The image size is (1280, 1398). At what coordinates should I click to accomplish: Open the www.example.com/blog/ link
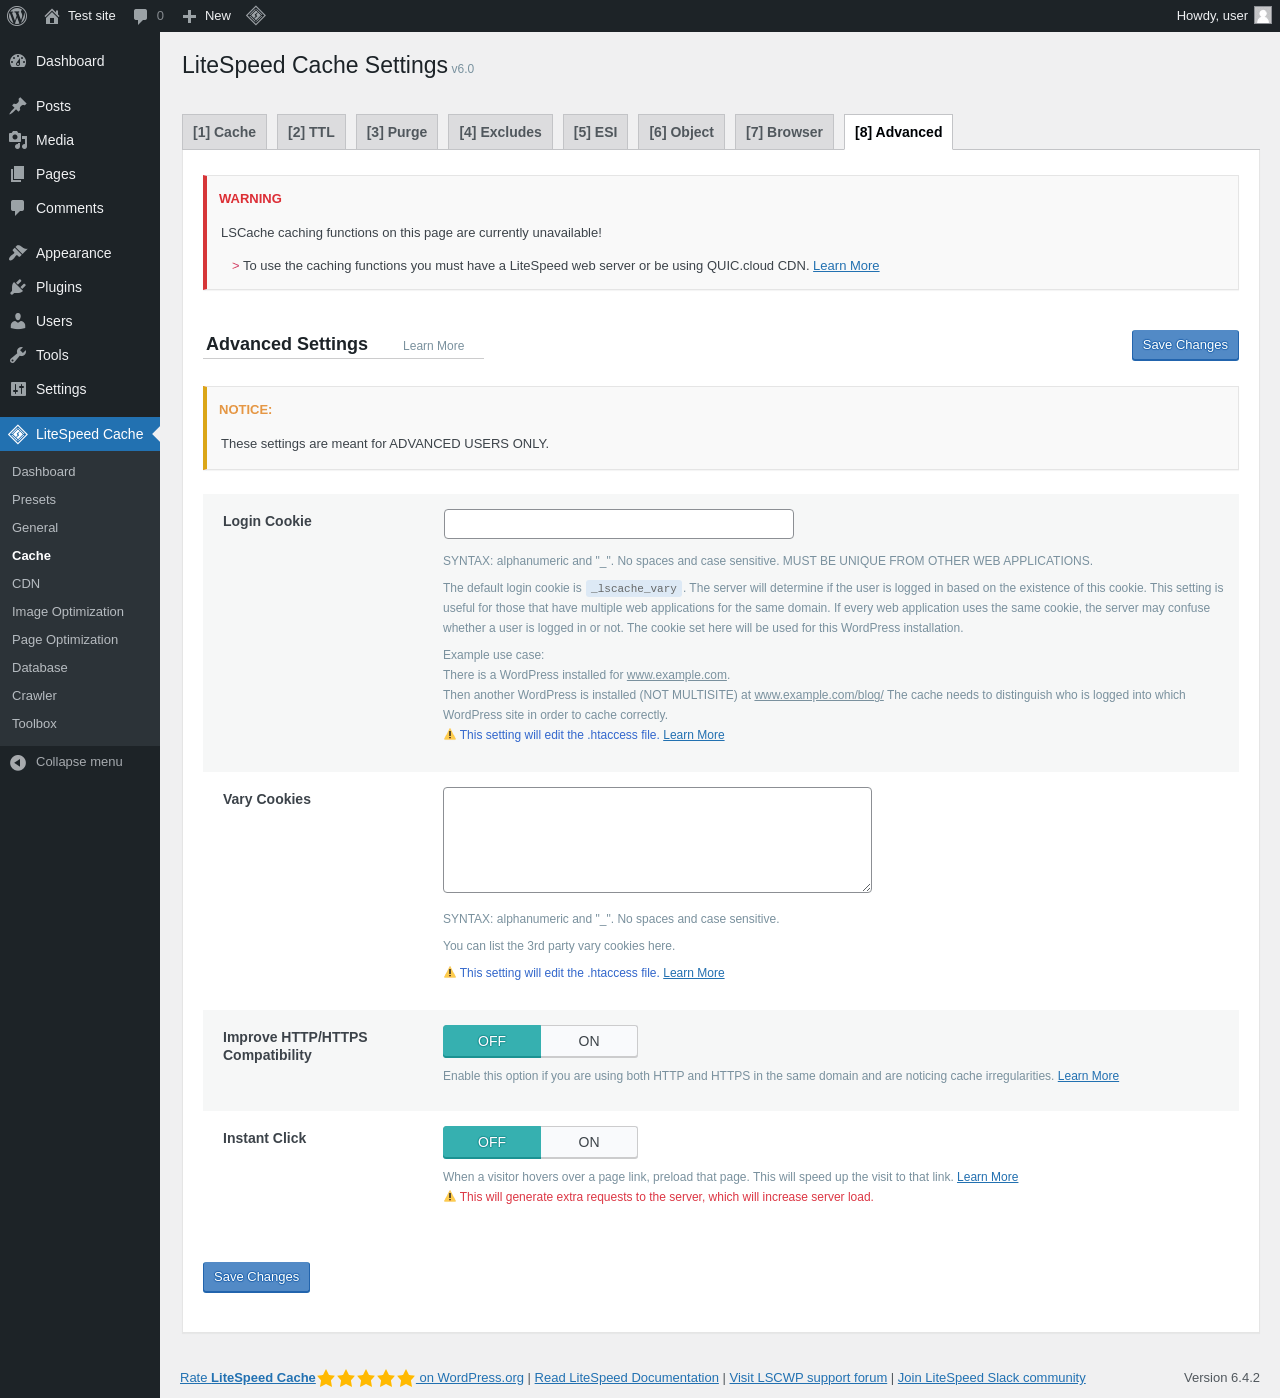click(x=819, y=695)
